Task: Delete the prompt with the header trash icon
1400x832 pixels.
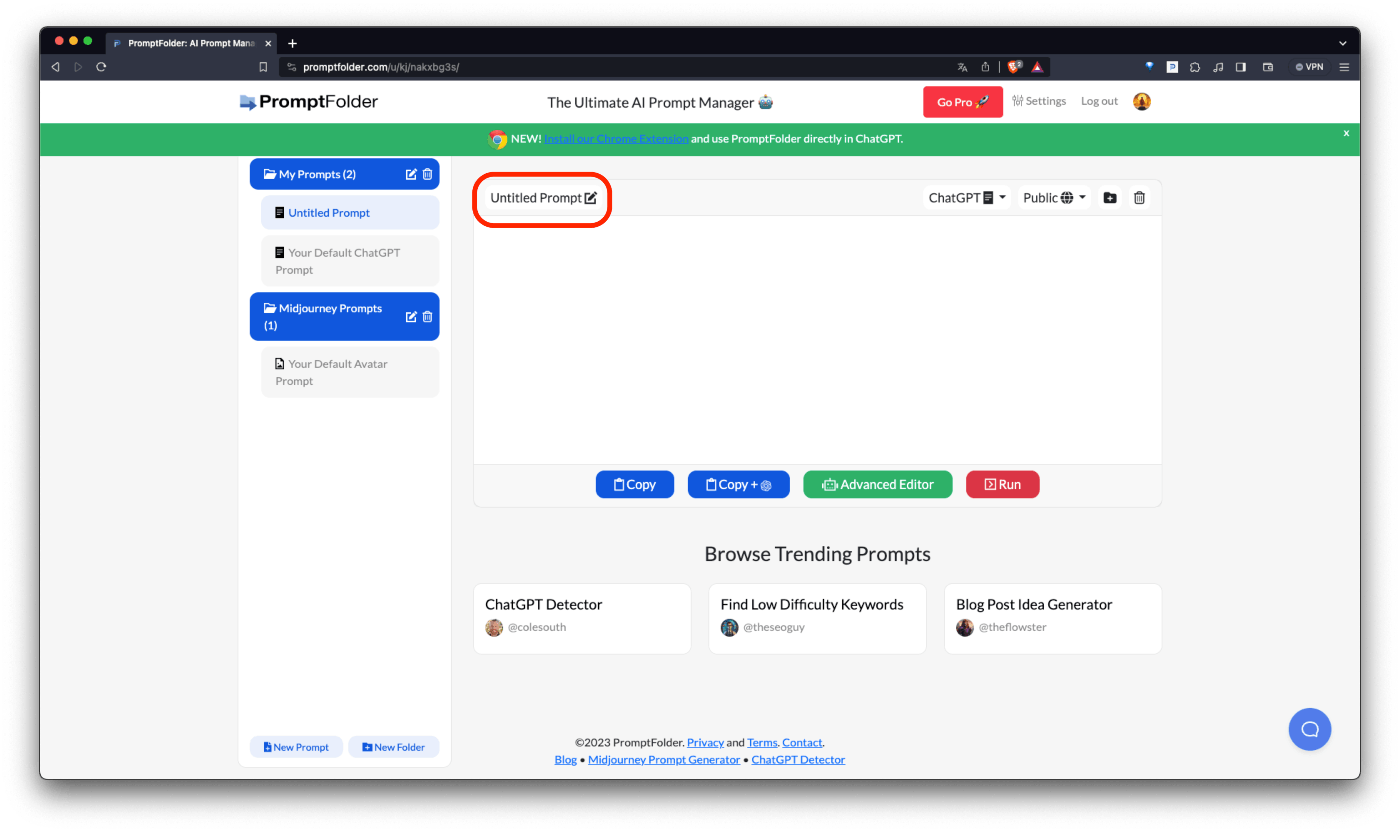Action: [x=1139, y=198]
